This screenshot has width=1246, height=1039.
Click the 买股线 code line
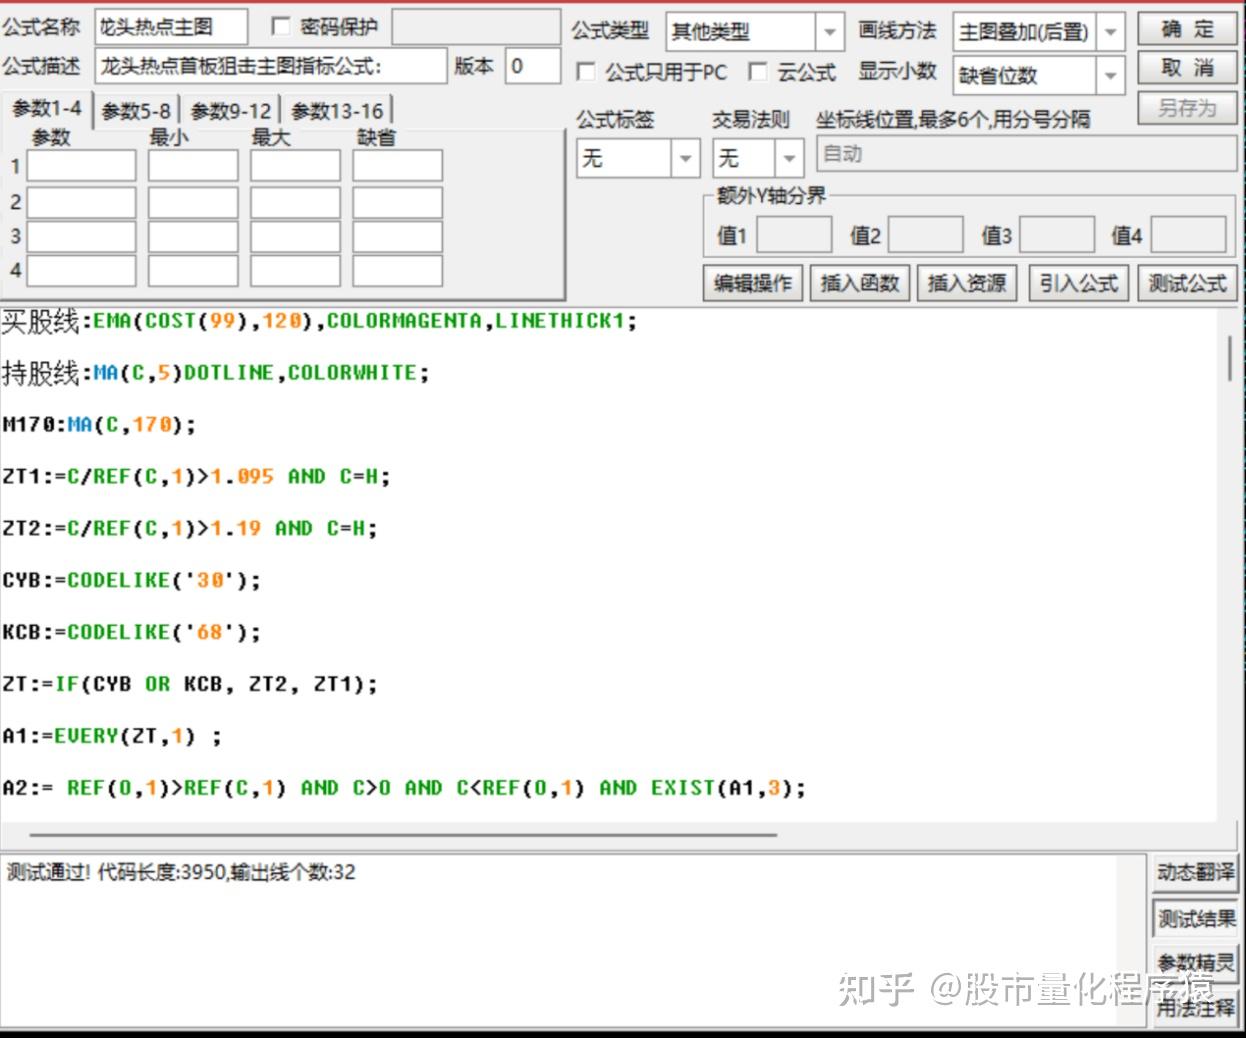click(319, 321)
